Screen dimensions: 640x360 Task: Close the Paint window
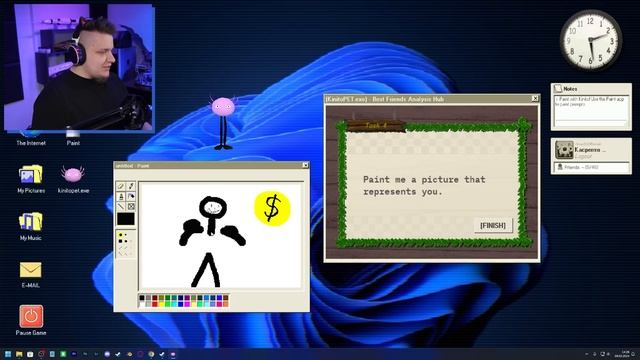(305, 165)
